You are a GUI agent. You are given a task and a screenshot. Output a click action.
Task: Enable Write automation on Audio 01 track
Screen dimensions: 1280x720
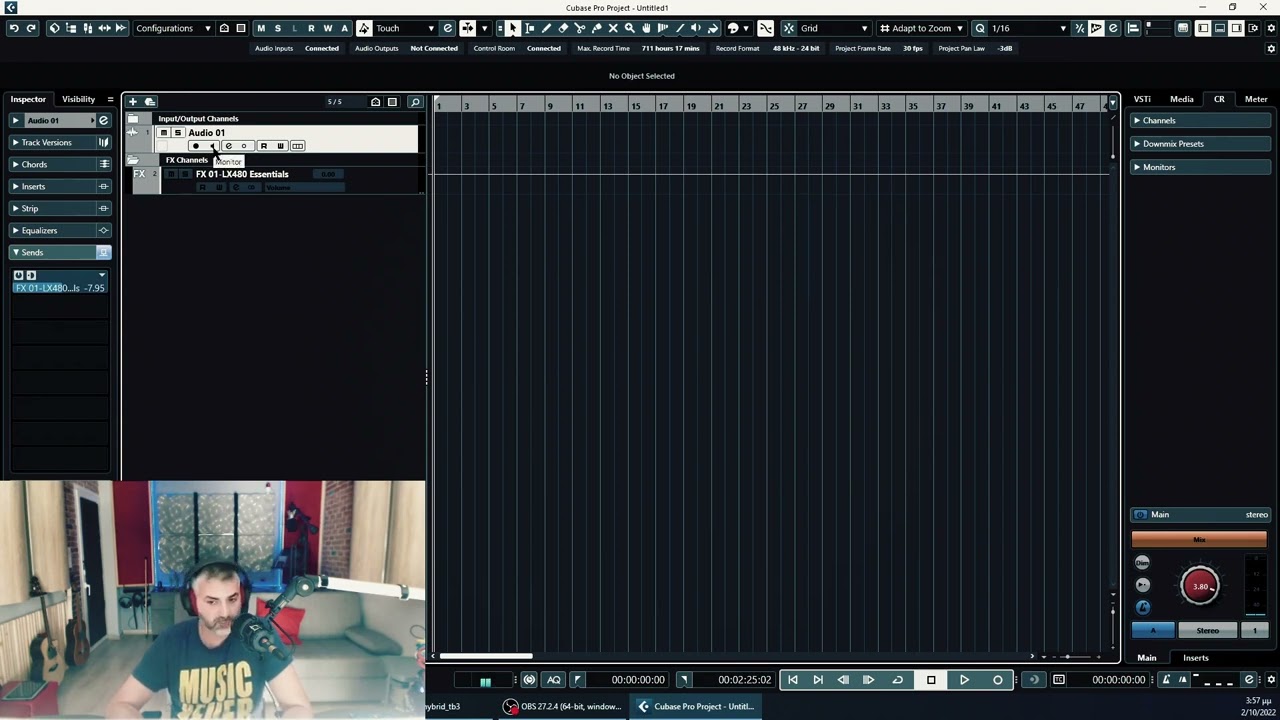point(280,146)
